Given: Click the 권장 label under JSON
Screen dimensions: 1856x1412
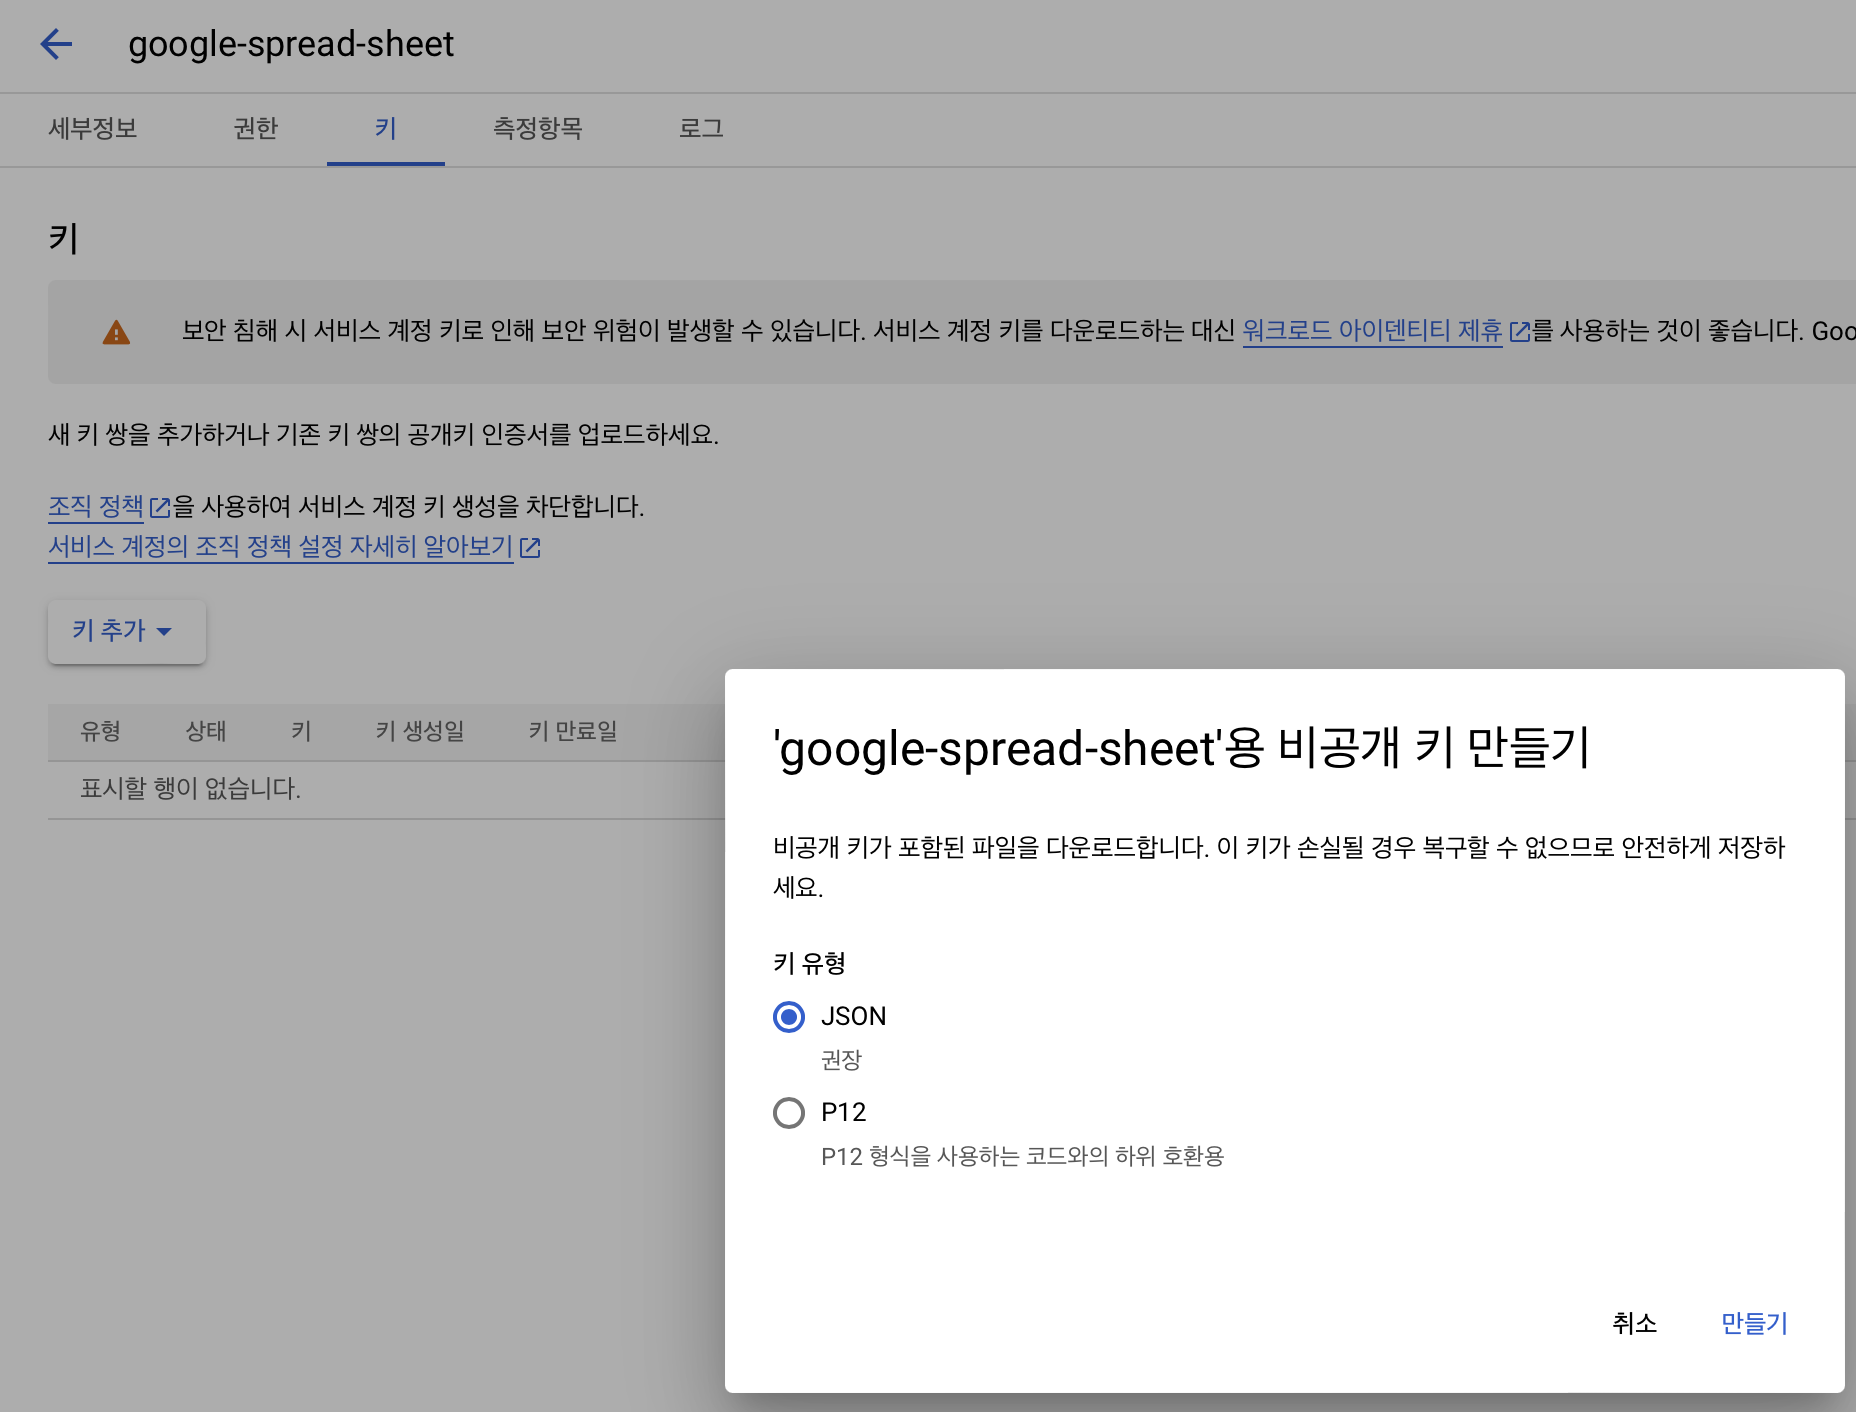Looking at the screenshot, I should pos(841,1060).
